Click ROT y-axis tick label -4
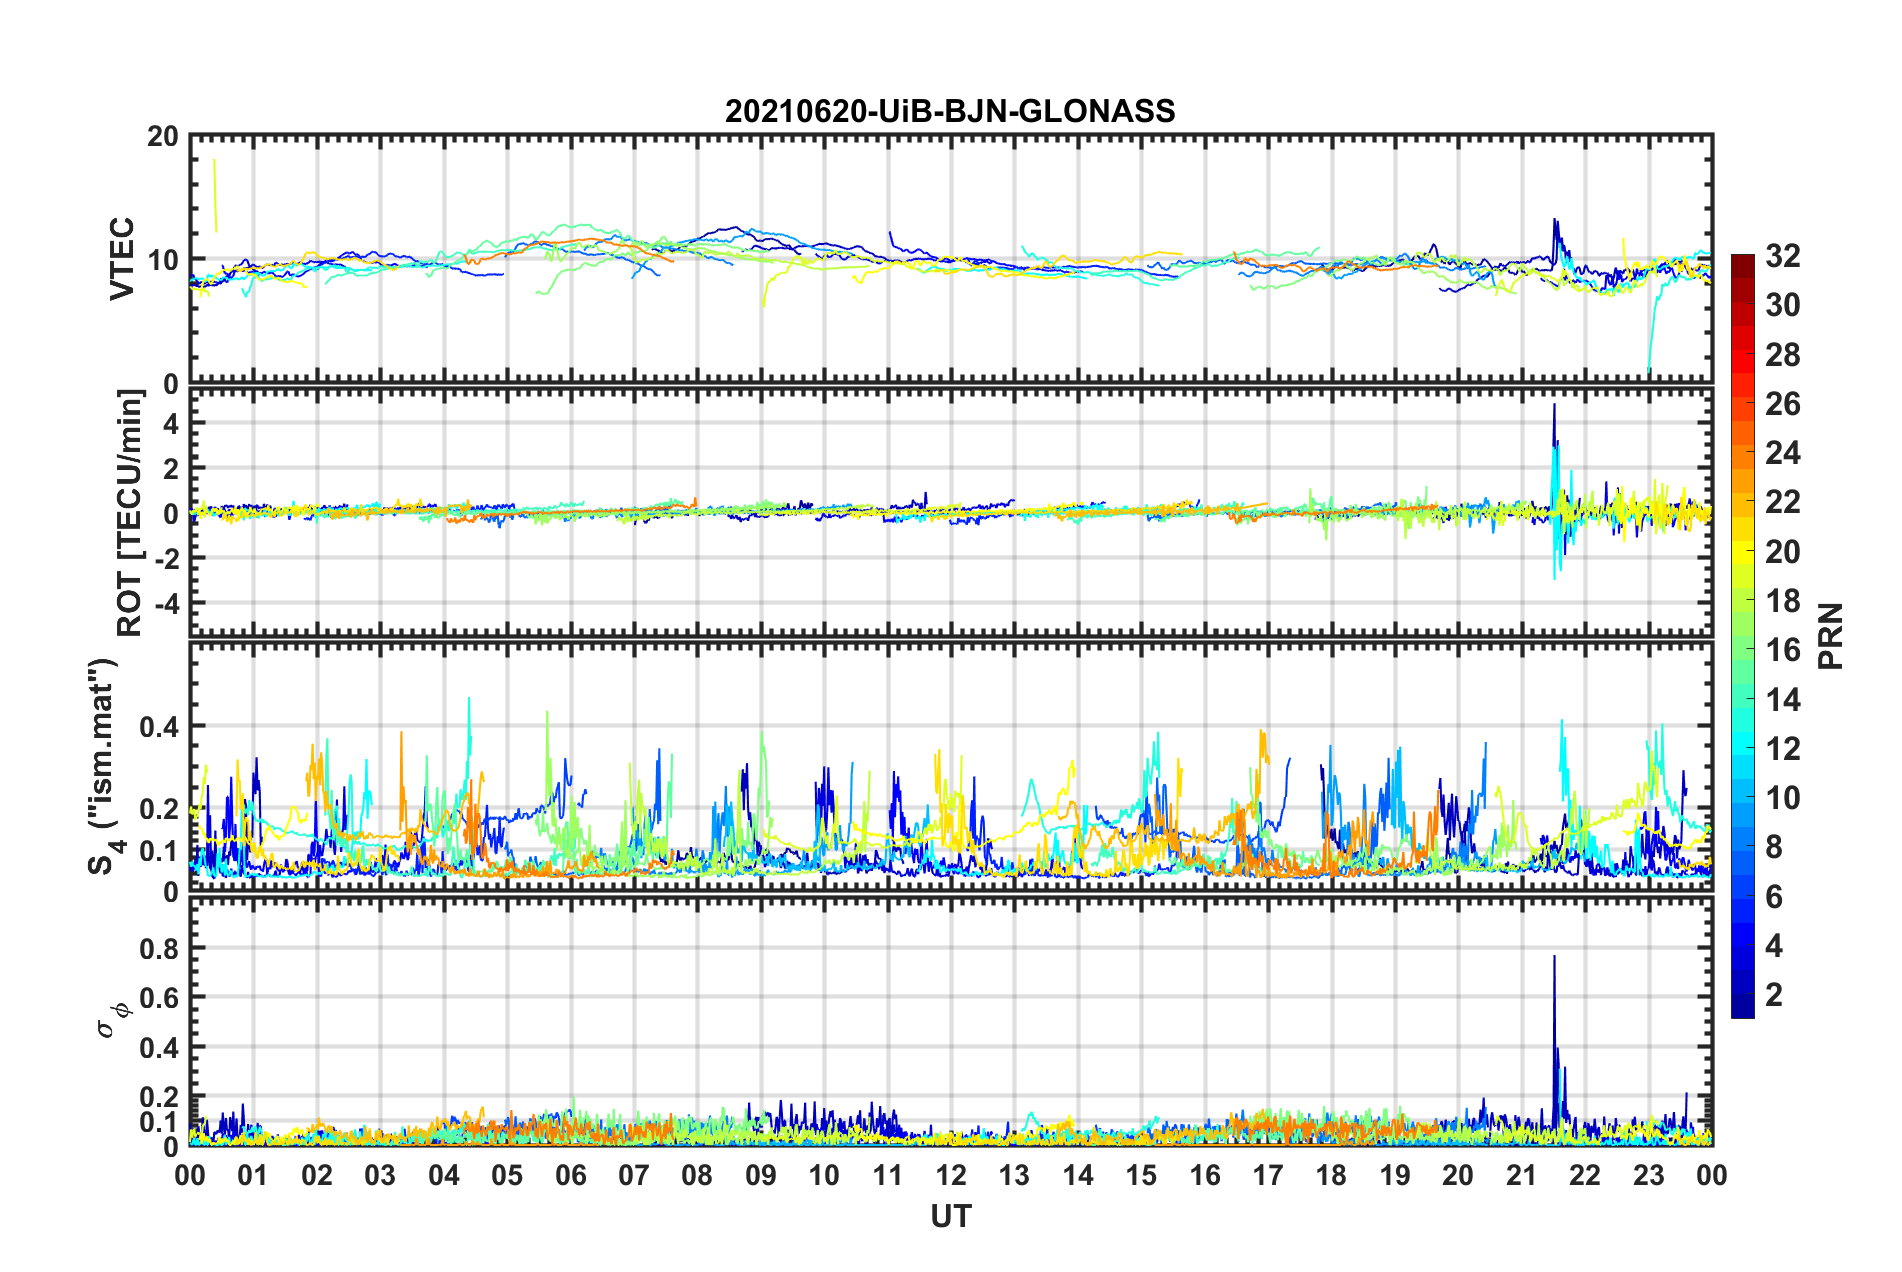Viewport: 1902px width, 1272px height. point(166,604)
